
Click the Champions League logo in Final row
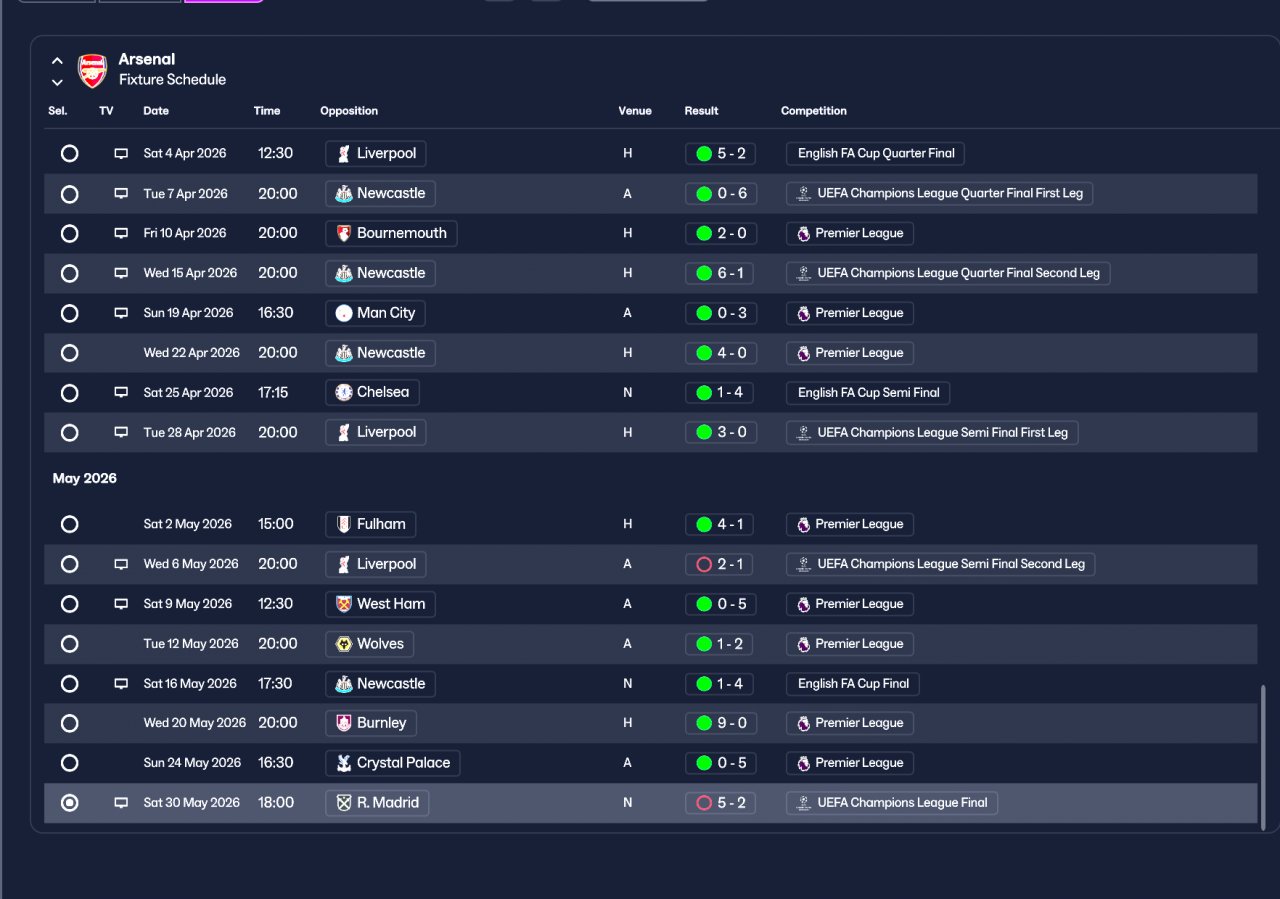pos(803,803)
